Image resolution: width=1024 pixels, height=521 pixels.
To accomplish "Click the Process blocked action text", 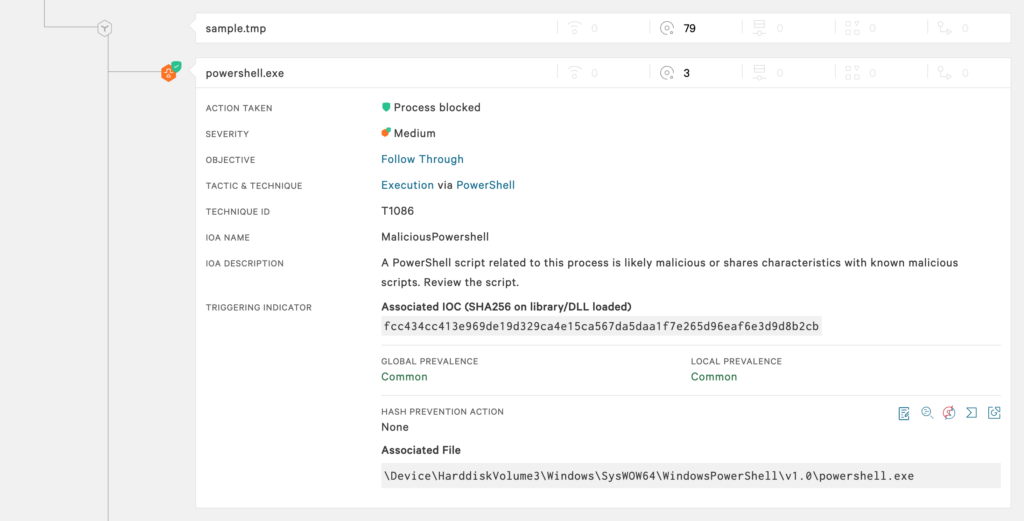I will [x=437, y=108].
